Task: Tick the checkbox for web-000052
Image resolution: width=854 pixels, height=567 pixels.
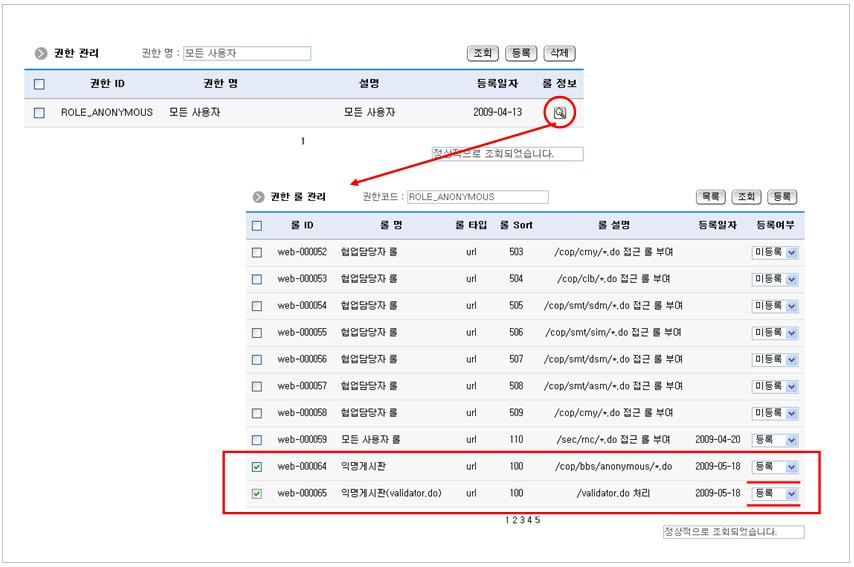Action: tap(257, 252)
